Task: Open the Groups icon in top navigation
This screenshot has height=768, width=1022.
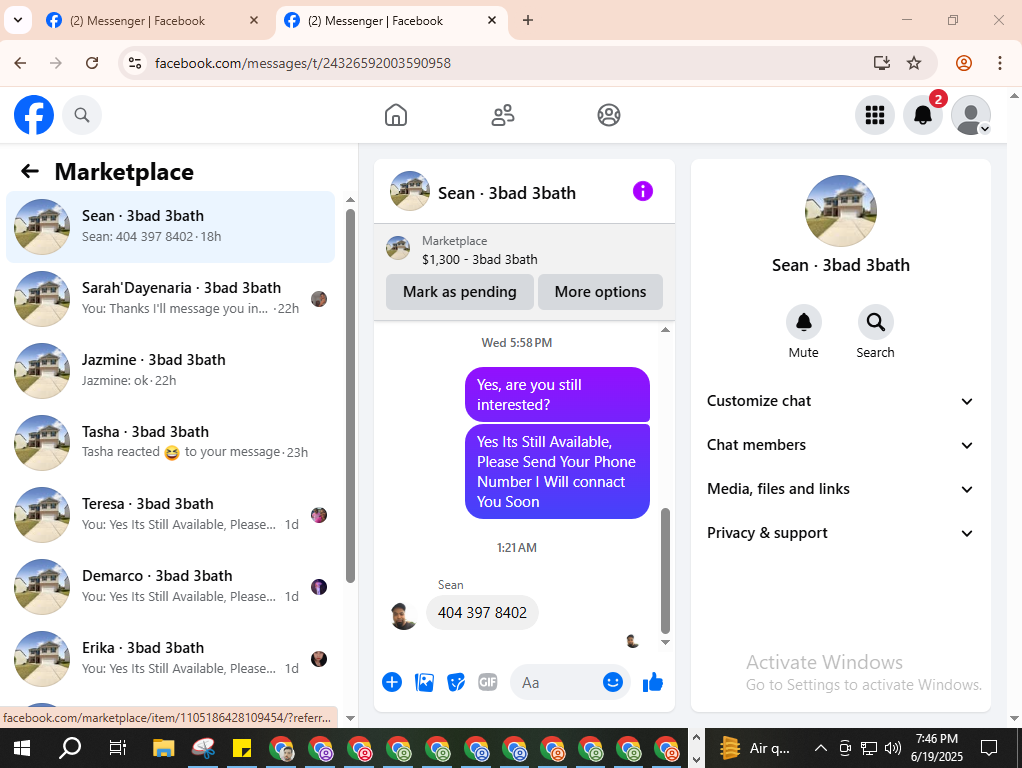Action: coord(609,115)
